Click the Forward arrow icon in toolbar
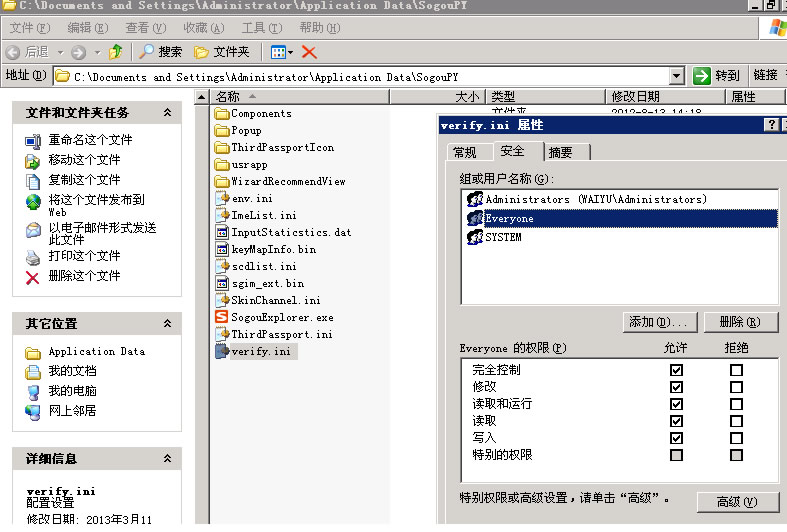Image resolution: width=787 pixels, height=532 pixels. click(78, 52)
